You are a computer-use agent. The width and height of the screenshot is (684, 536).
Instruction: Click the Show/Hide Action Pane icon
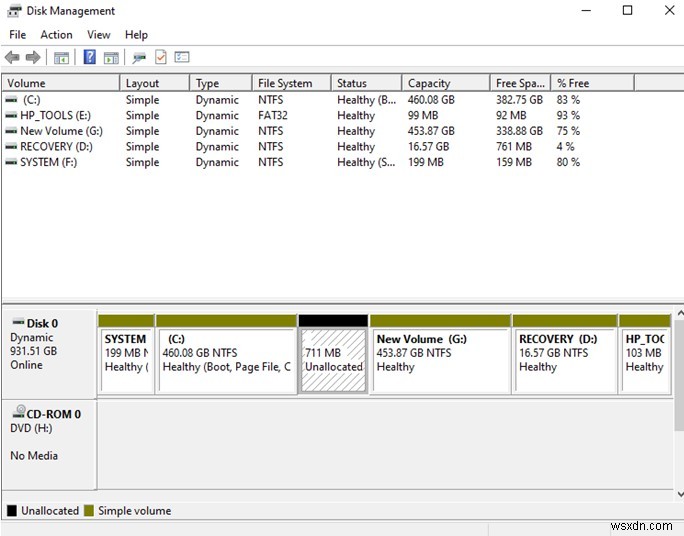point(111,58)
